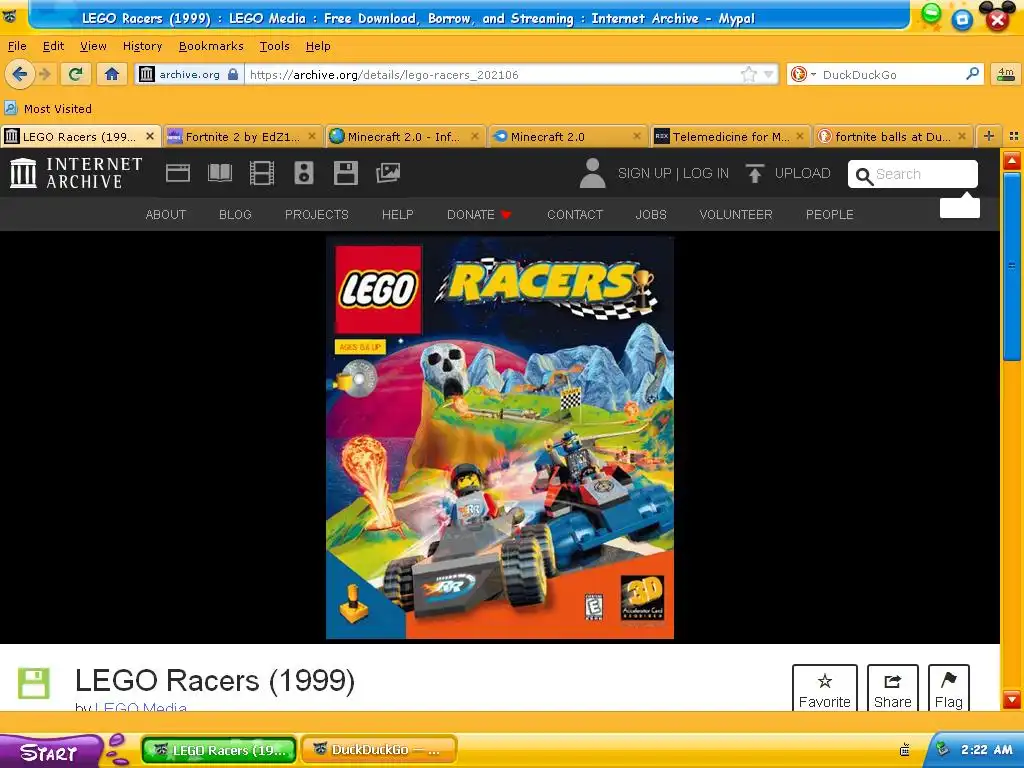
Task: Switch to the fortnite balls at Du... tab
Action: click(x=893, y=136)
